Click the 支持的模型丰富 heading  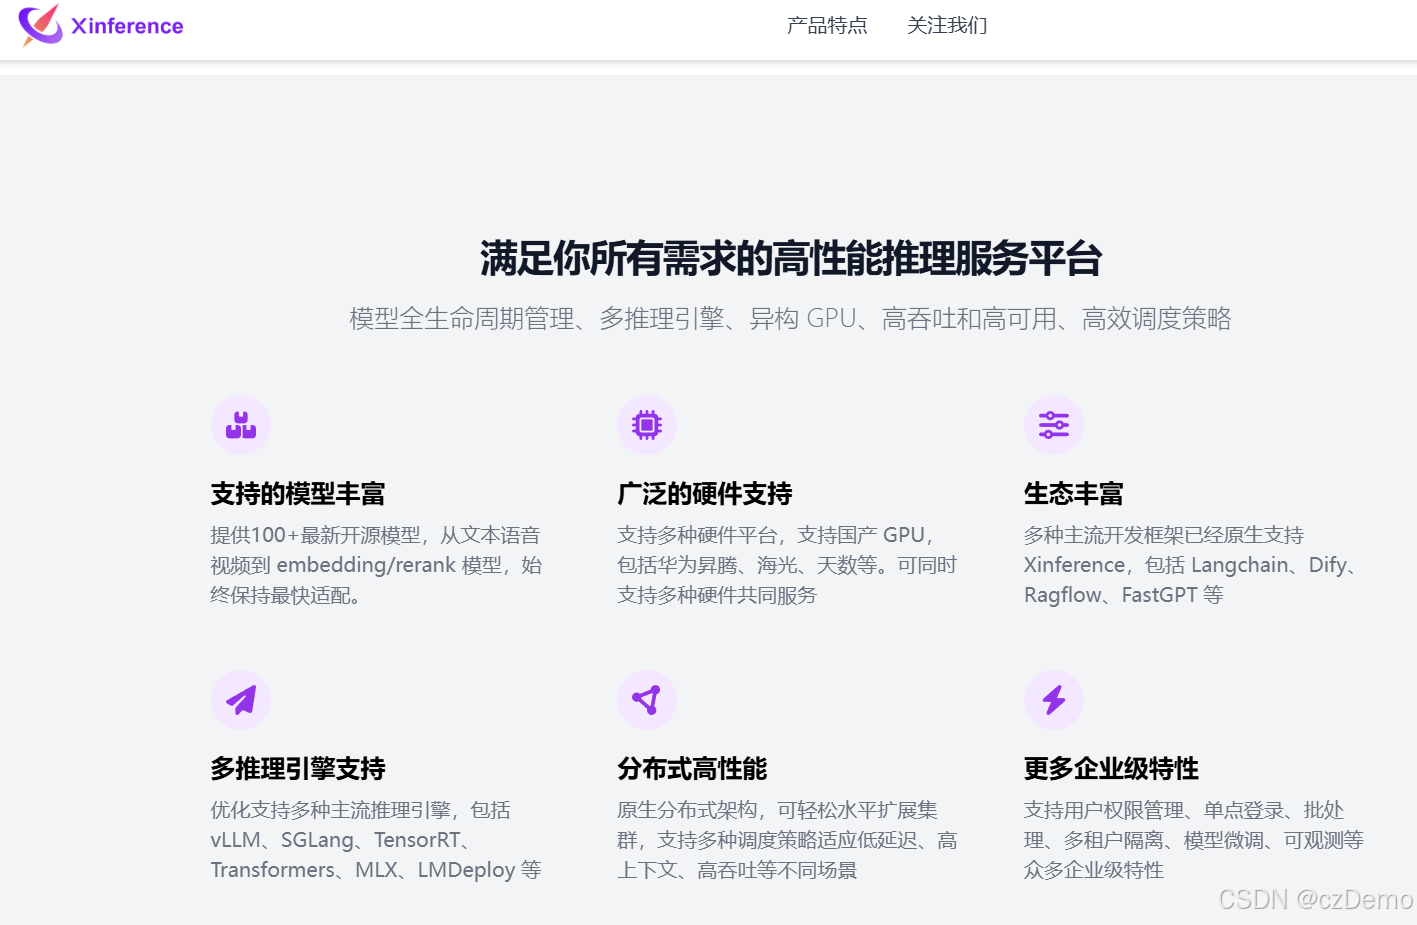298,494
